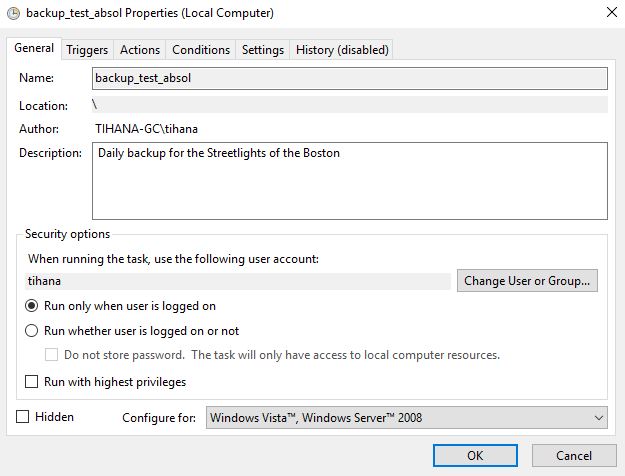
Task: Click the author text TIHANA-GC\tihana
Action: click(x=146, y=129)
